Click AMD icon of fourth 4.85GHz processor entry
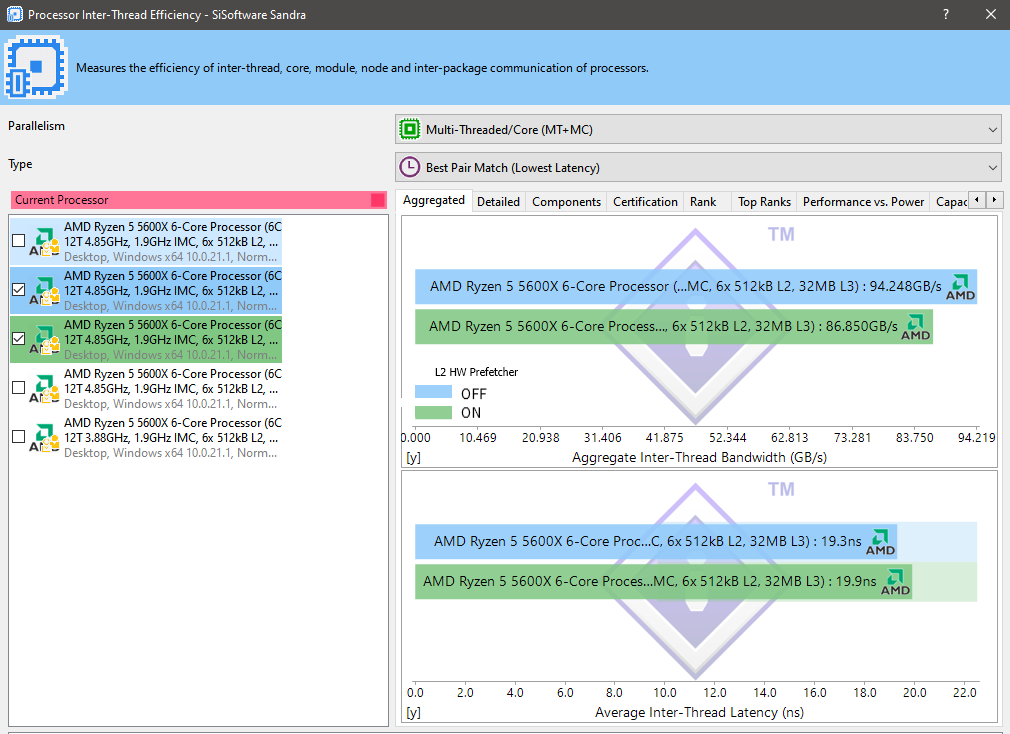Viewport: 1010px width, 734px height. (x=44, y=388)
